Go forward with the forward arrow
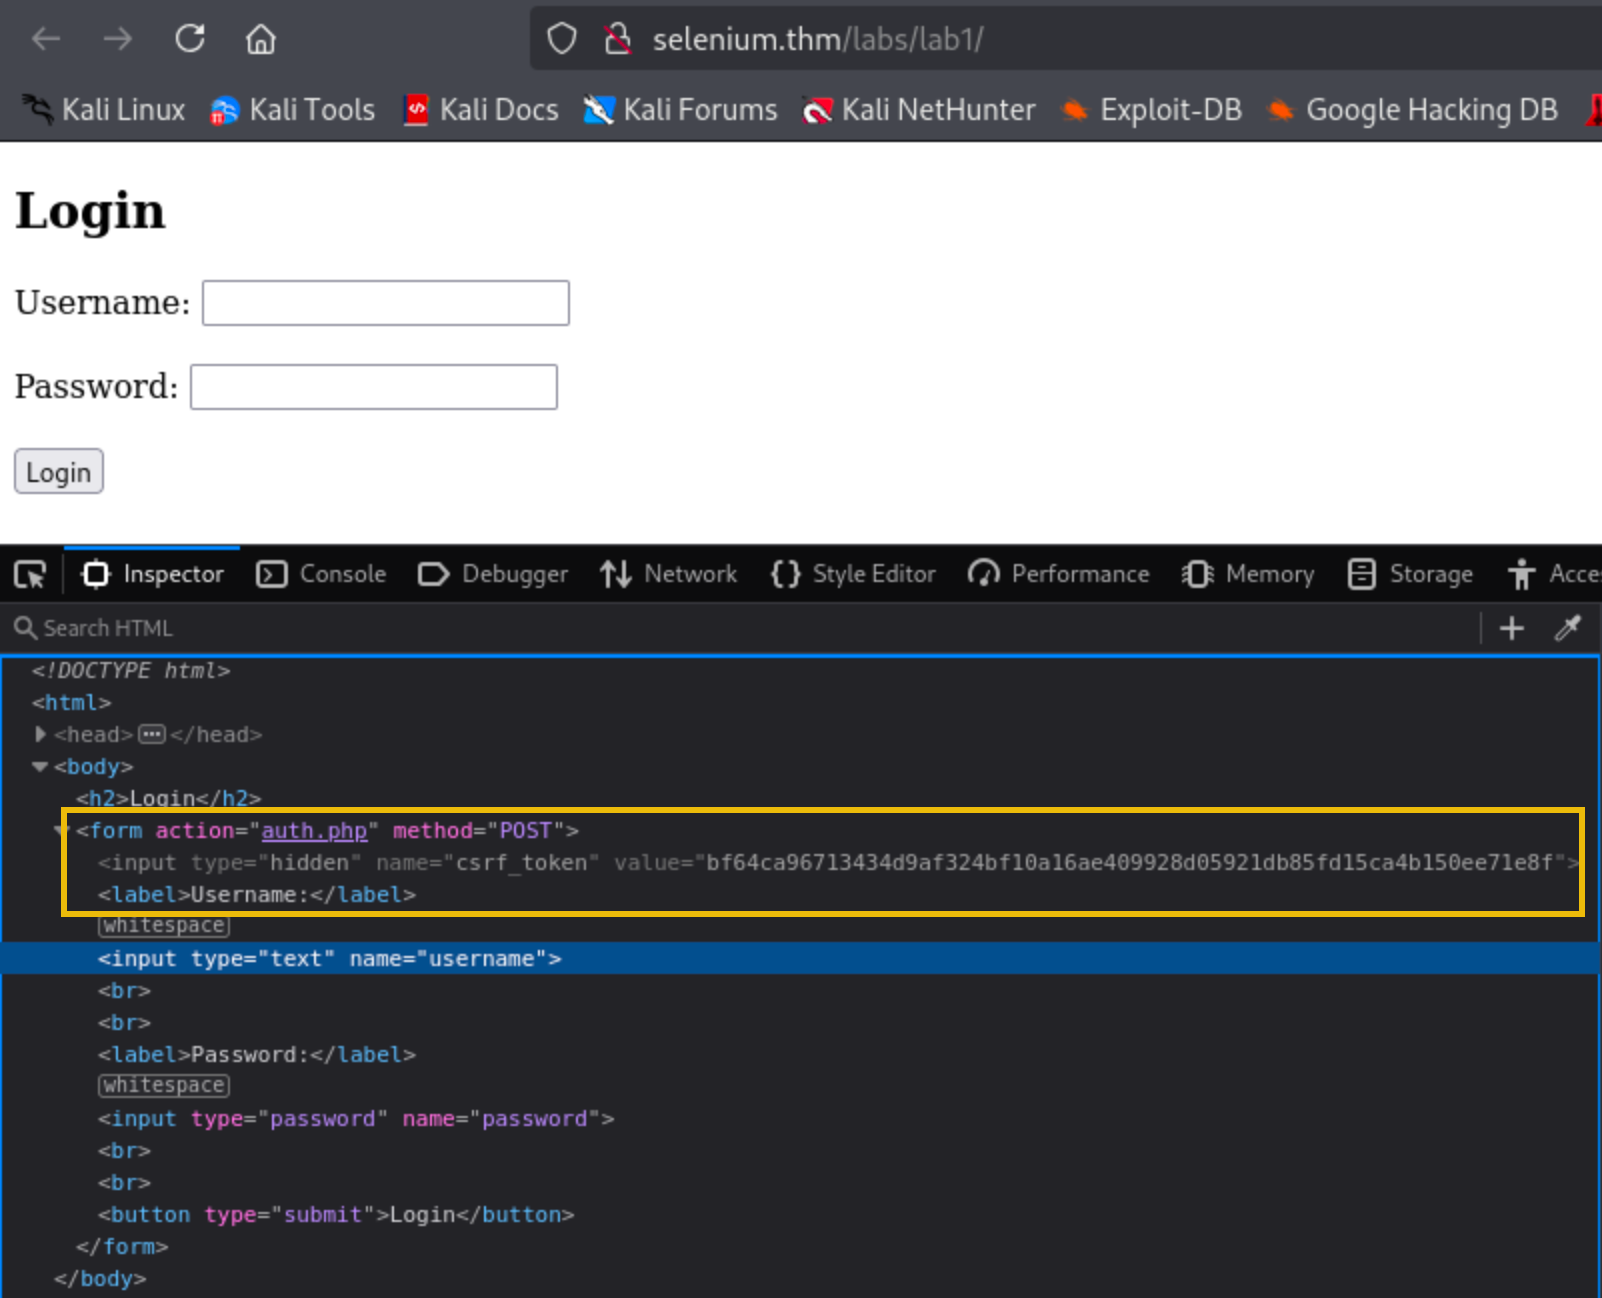 coord(118,39)
